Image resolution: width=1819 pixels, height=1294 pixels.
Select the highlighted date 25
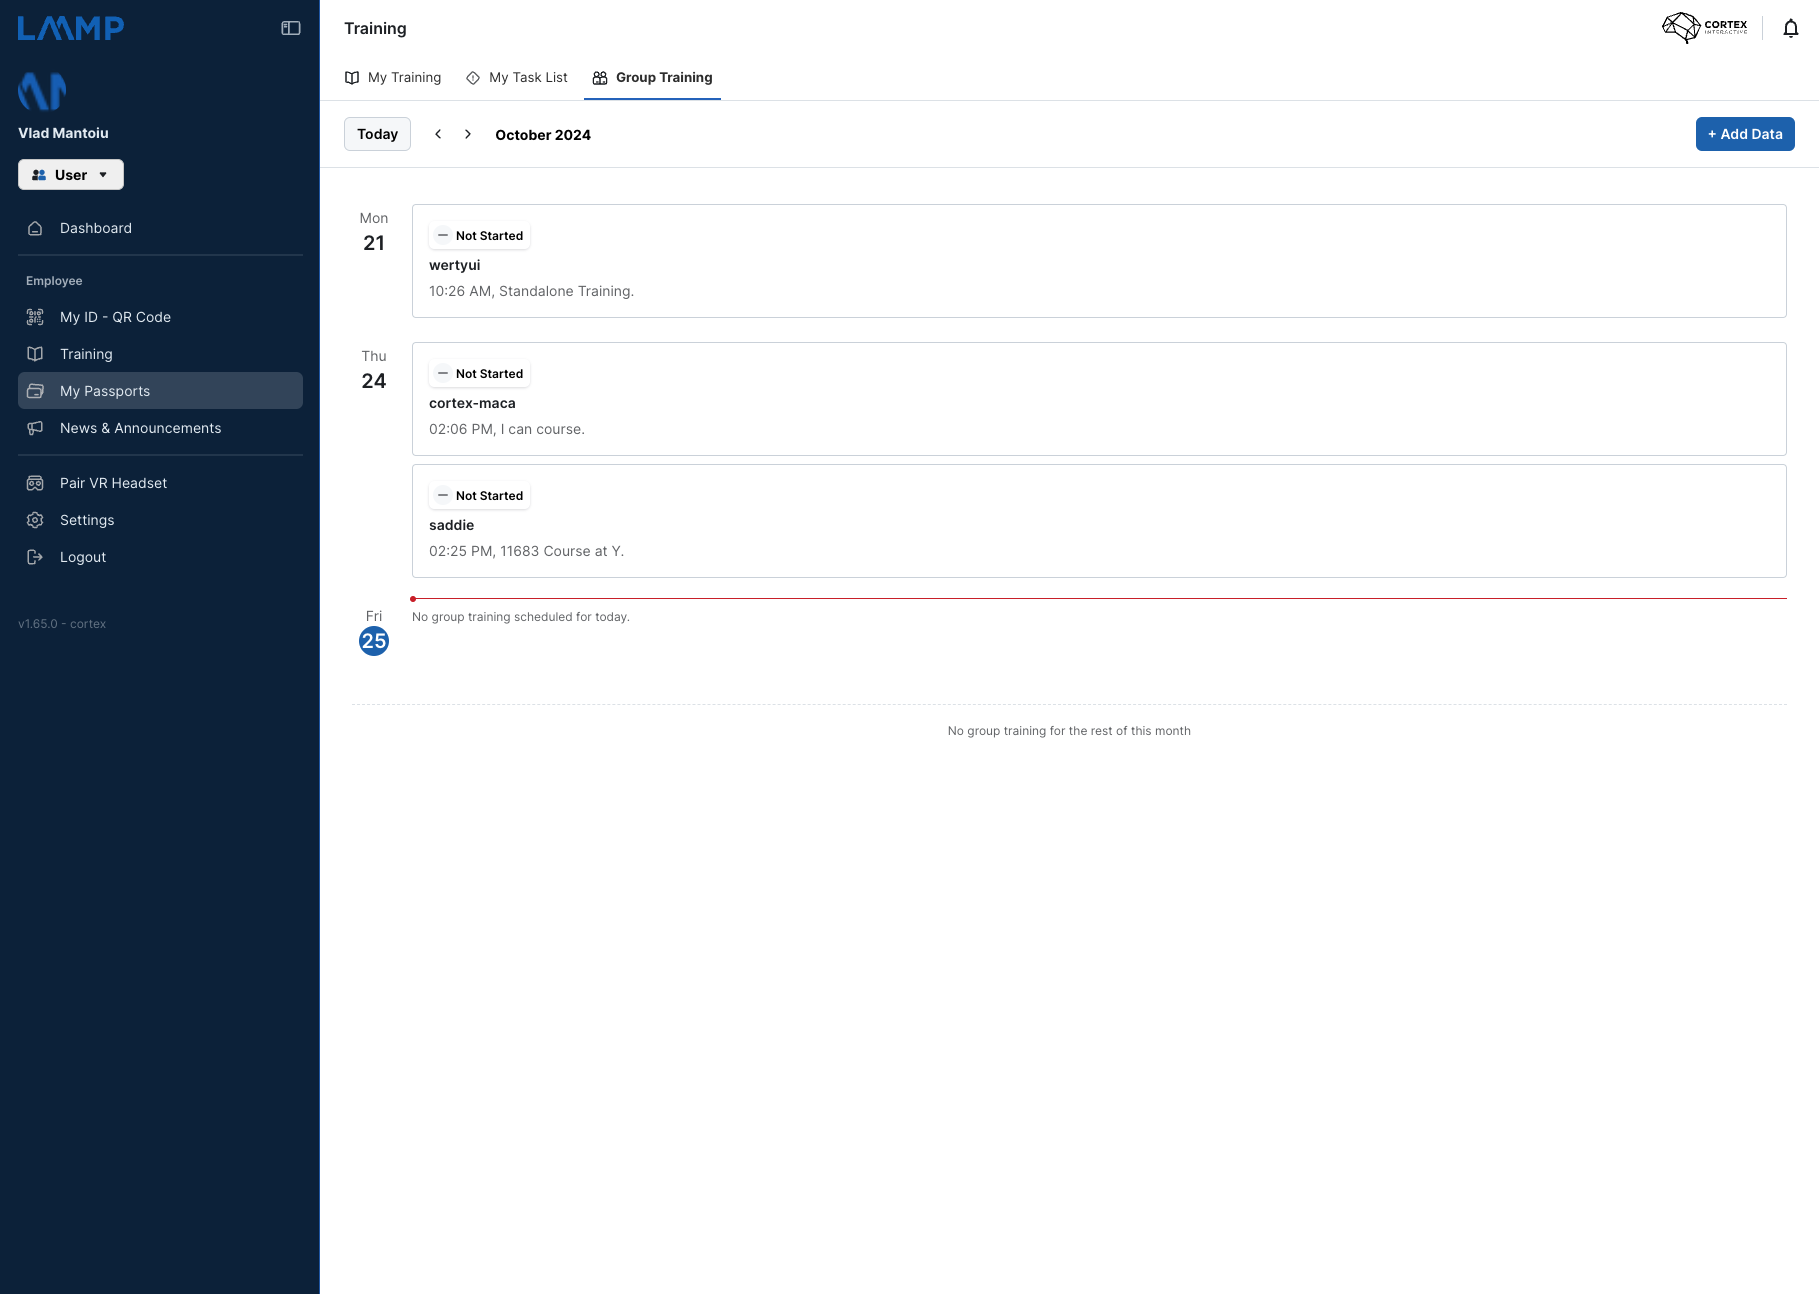[374, 641]
